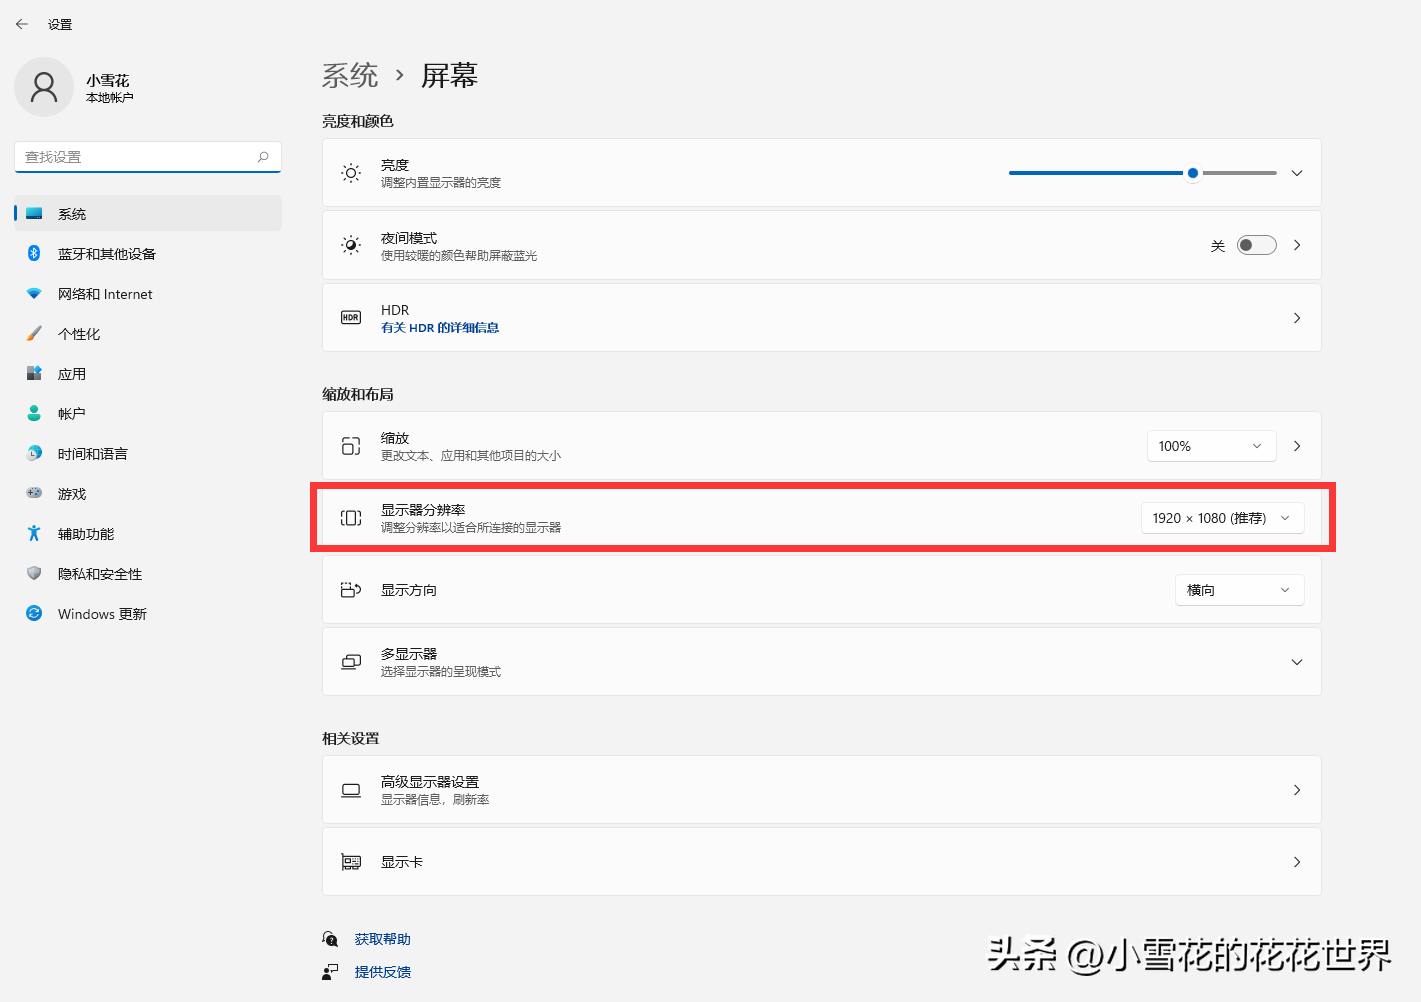Click the graphics card icon for 显示卡
1421x1002 pixels.
tap(351, 862)
